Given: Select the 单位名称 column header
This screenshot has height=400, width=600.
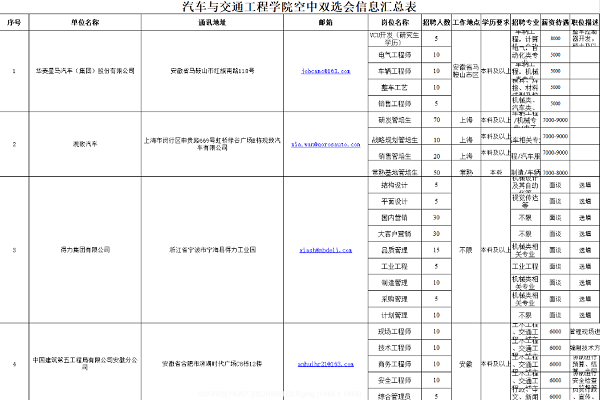Looking at the screenshot, I should [85, 22].
